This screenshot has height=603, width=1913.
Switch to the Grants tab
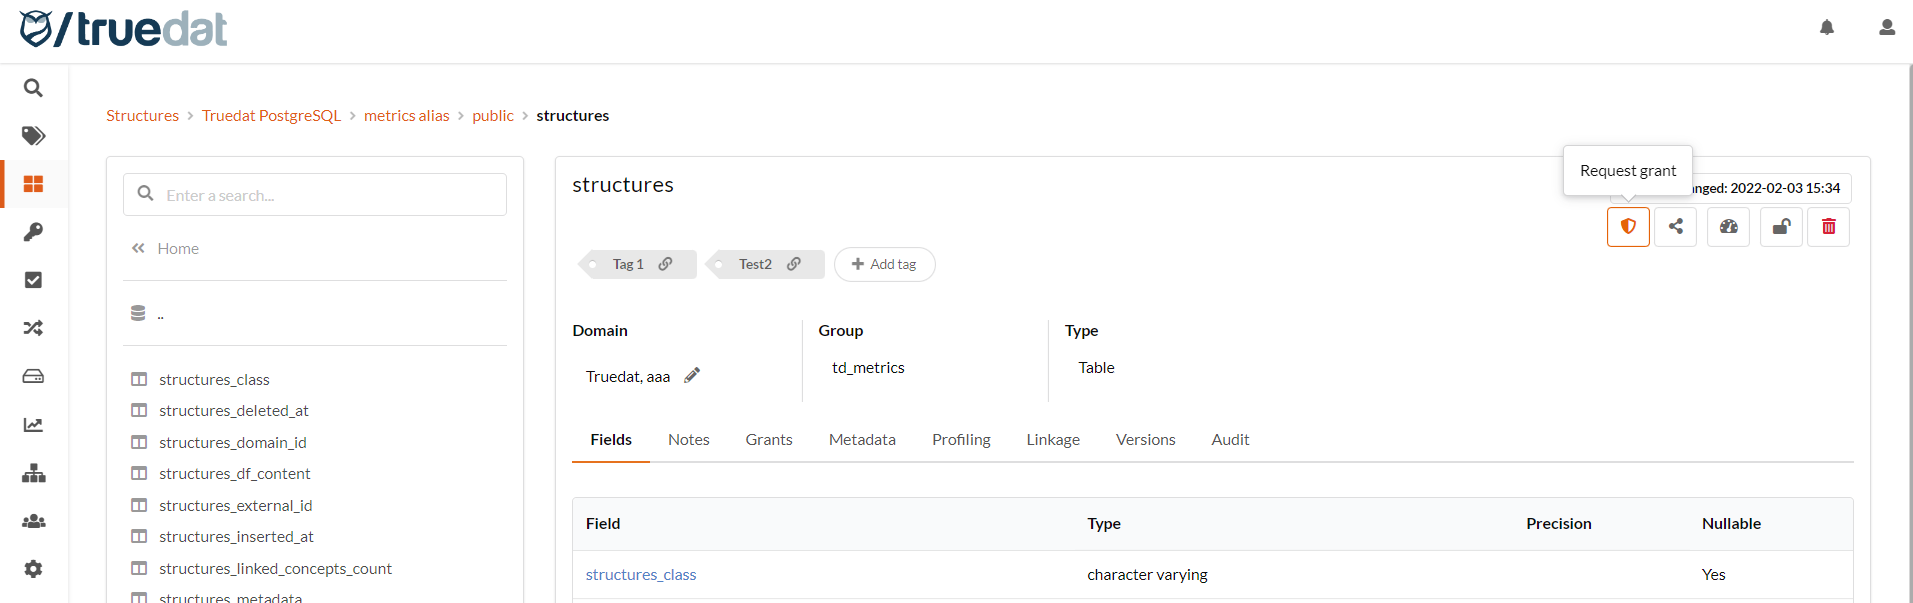click(768, 440)
